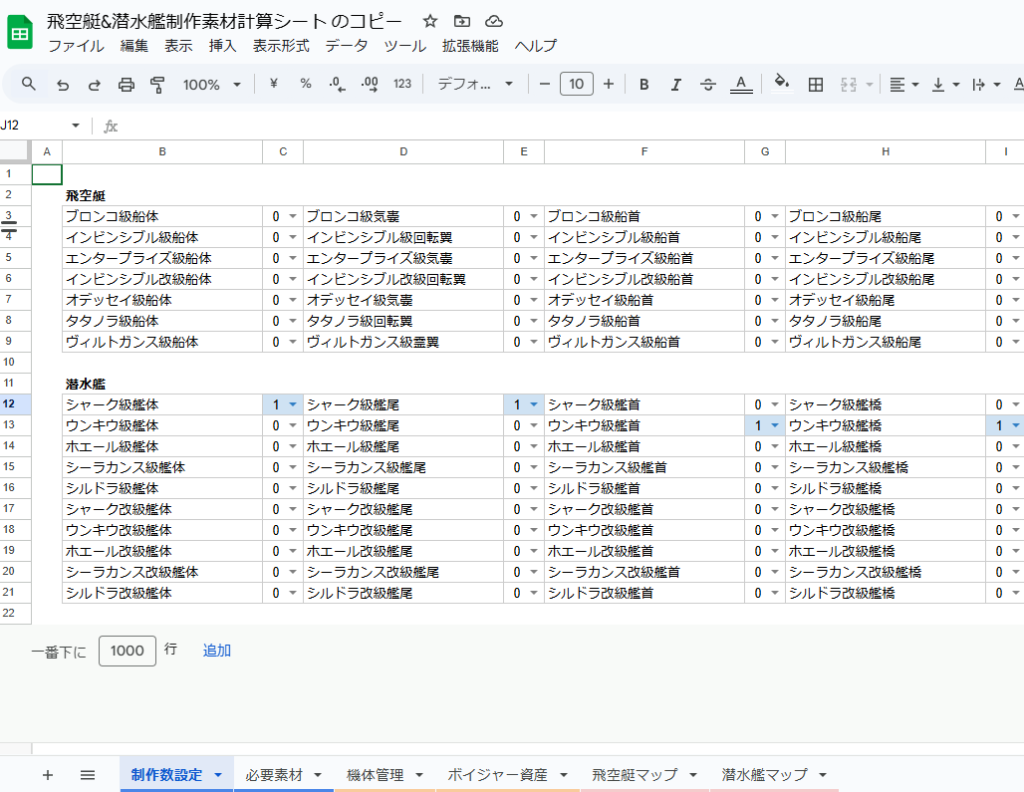Add a new sheet with plus button
Screen dimensions: 1024x792
click(x=47, y=775)
